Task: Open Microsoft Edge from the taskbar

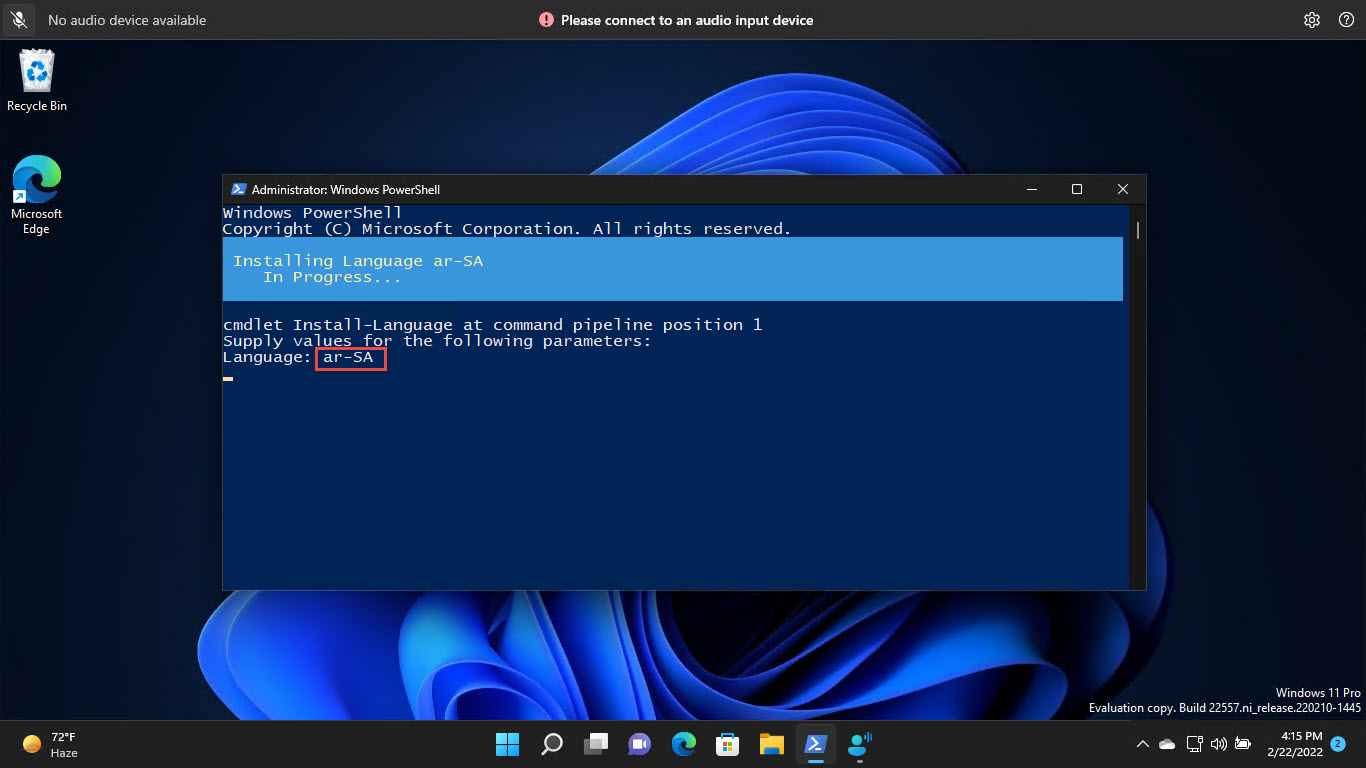Action: pos(683,744)
